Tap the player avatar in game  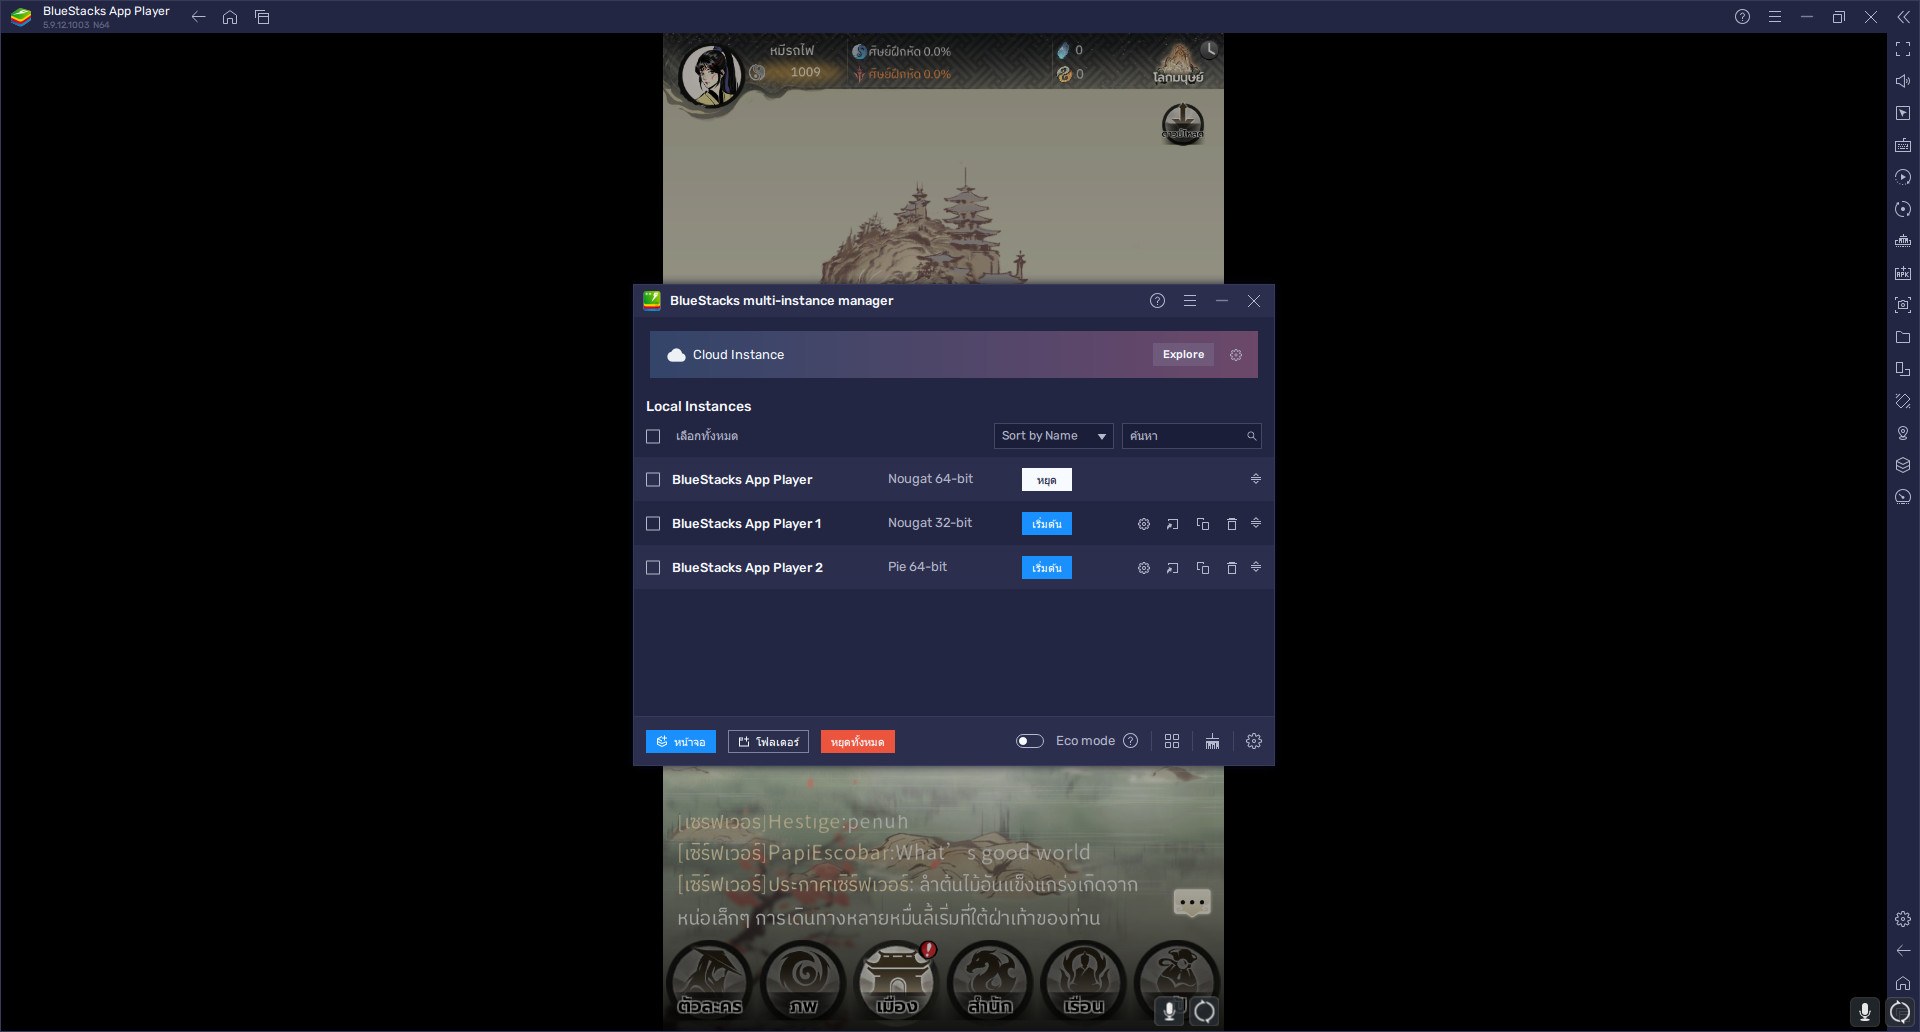(711, 75)
